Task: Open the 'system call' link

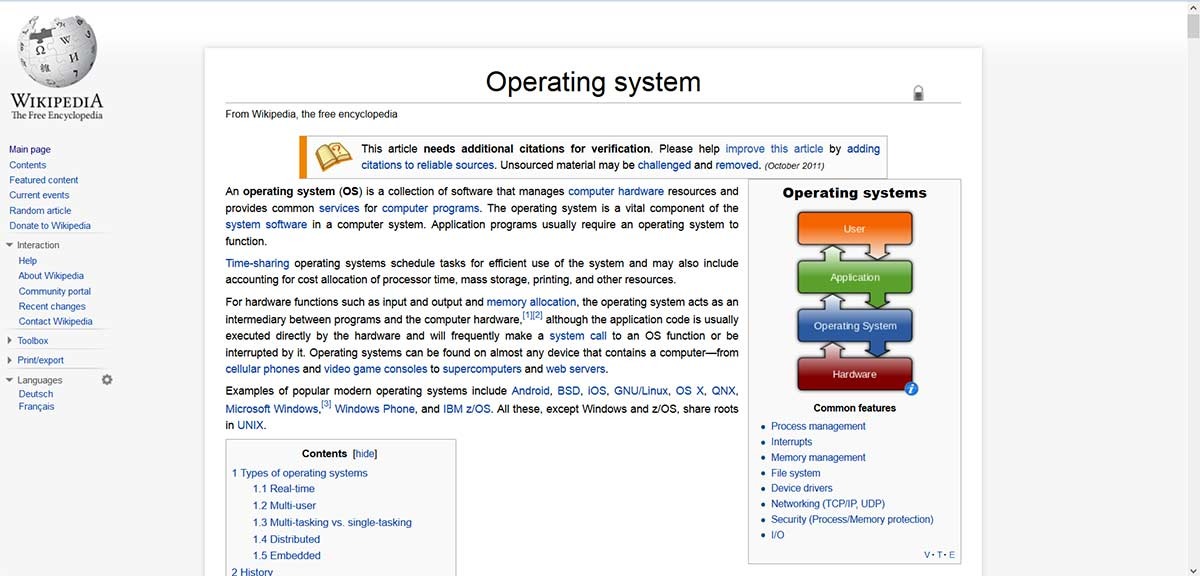Action: [578, 336]
